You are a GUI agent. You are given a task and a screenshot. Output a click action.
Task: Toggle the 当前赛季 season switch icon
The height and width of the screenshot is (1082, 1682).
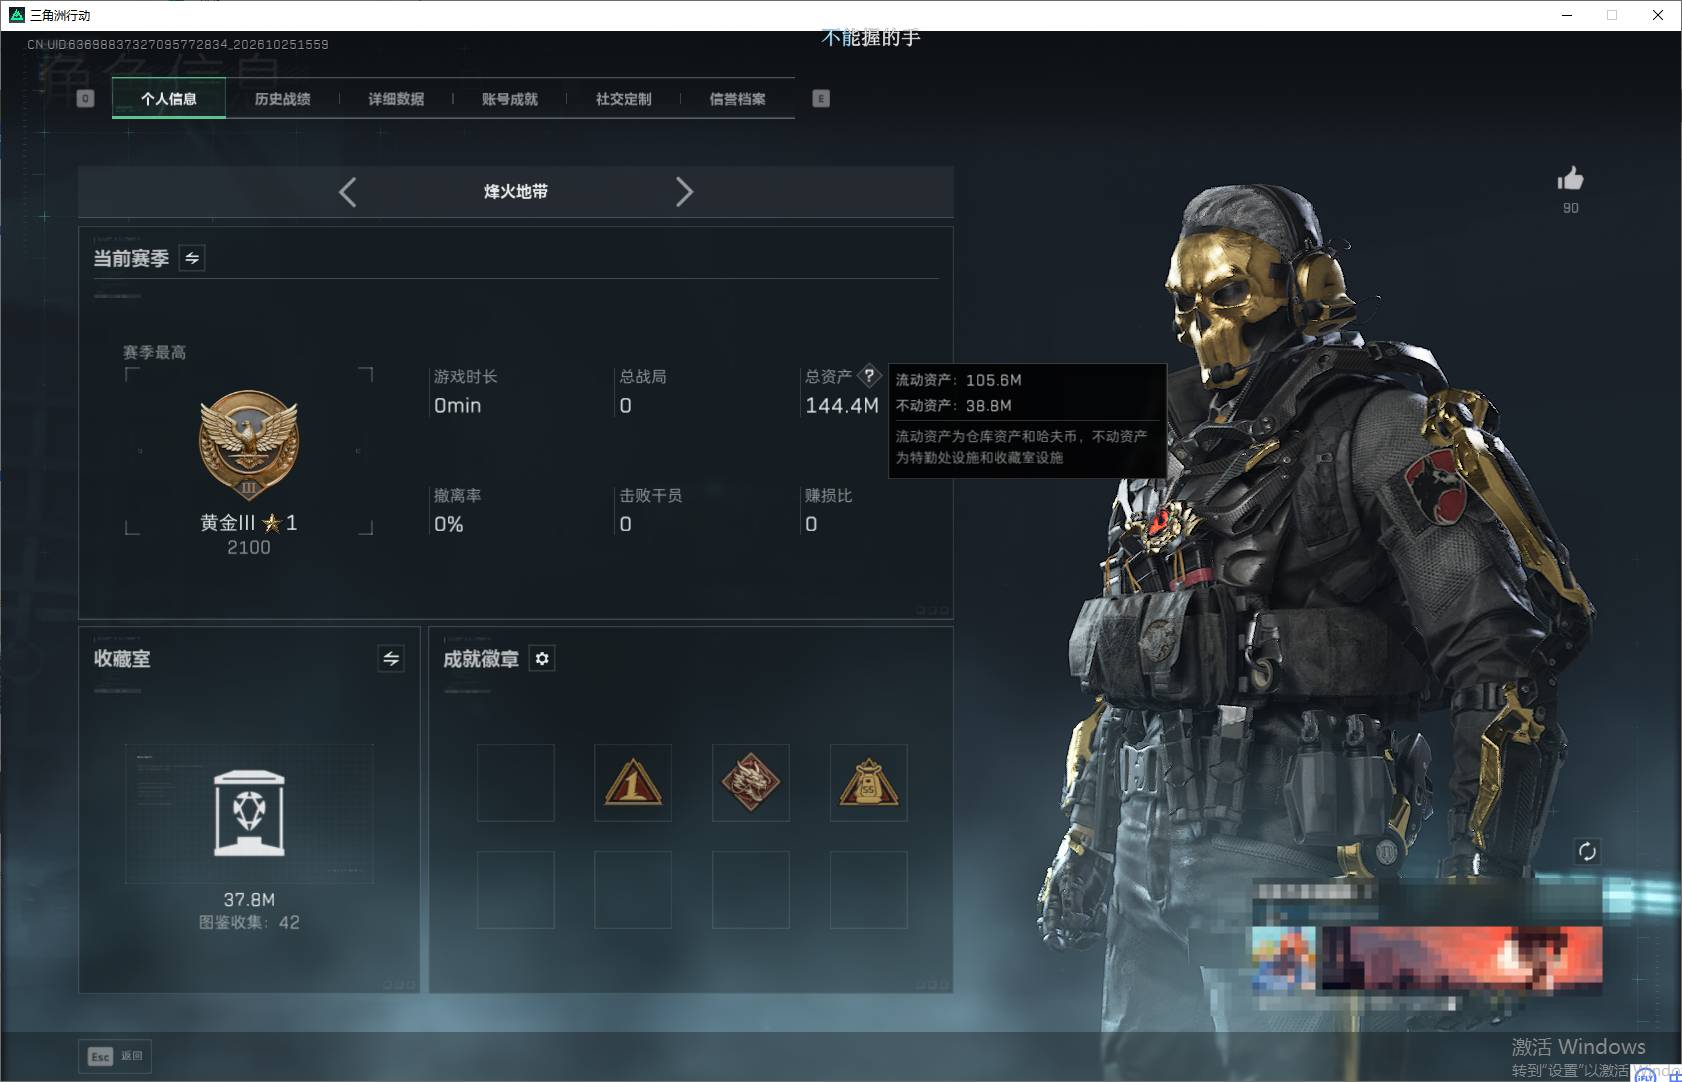tap(192, 258)
